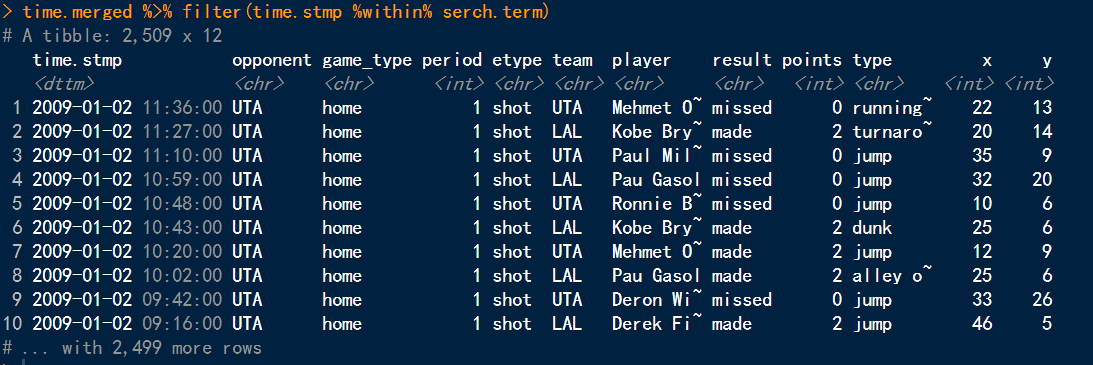Click 'dunk' type in row 6

tap(872, 228)
